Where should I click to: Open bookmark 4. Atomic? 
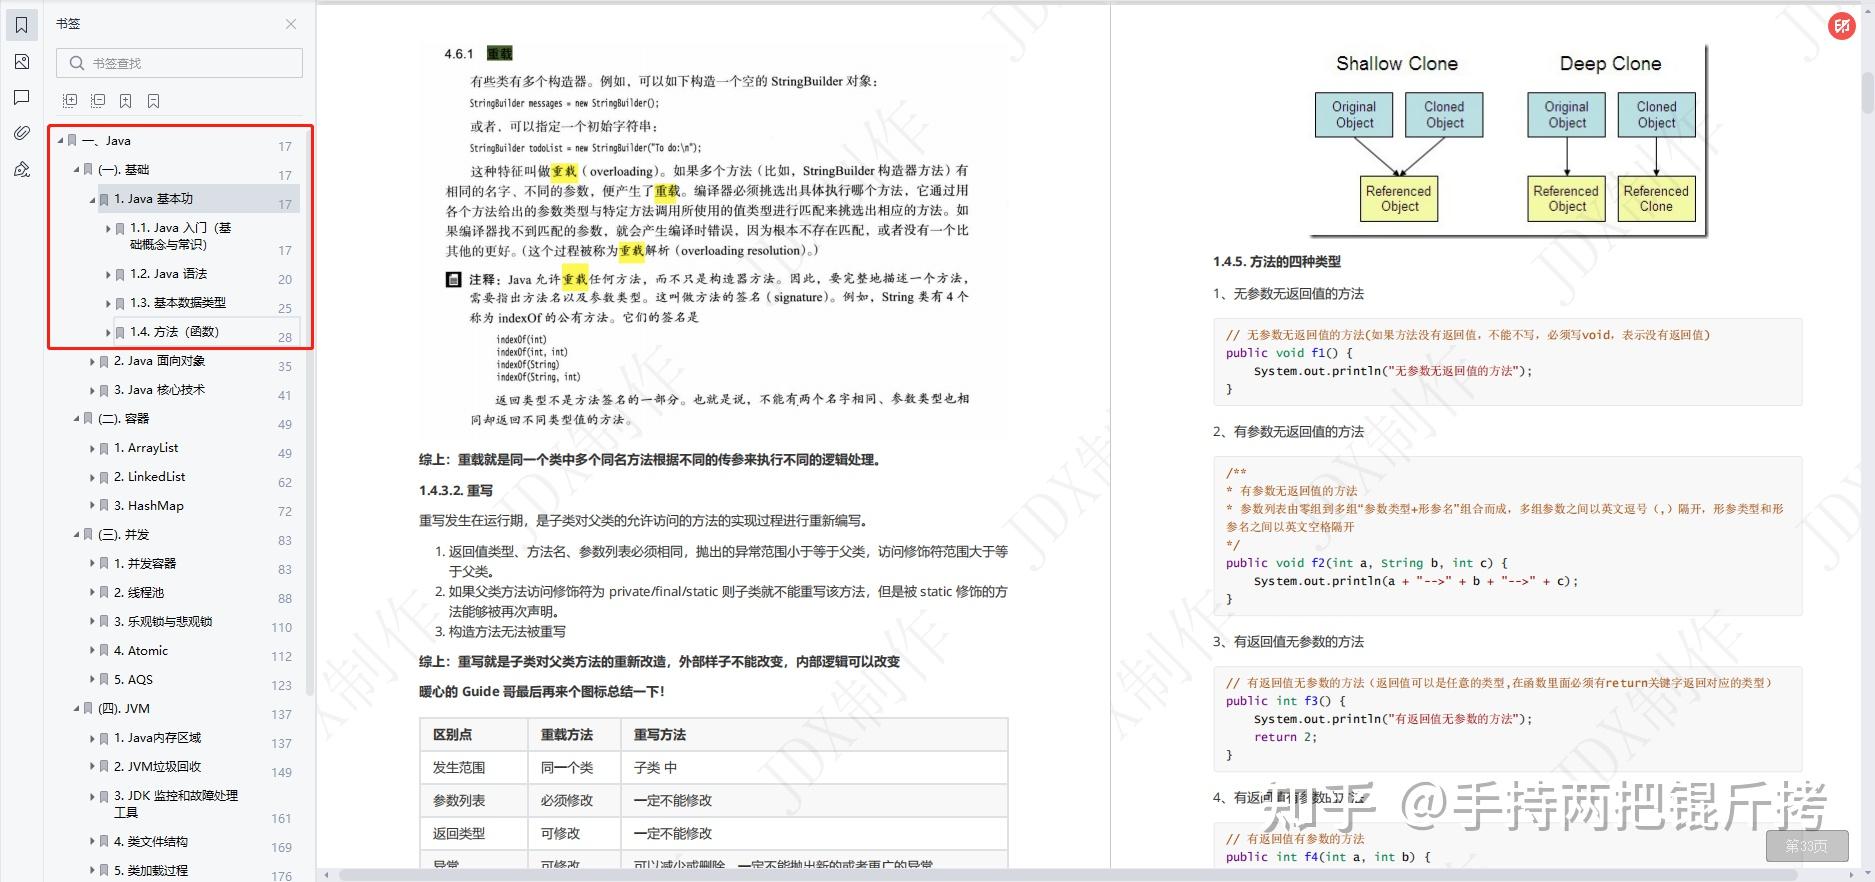pyautogui.click(x=141, y=651)
